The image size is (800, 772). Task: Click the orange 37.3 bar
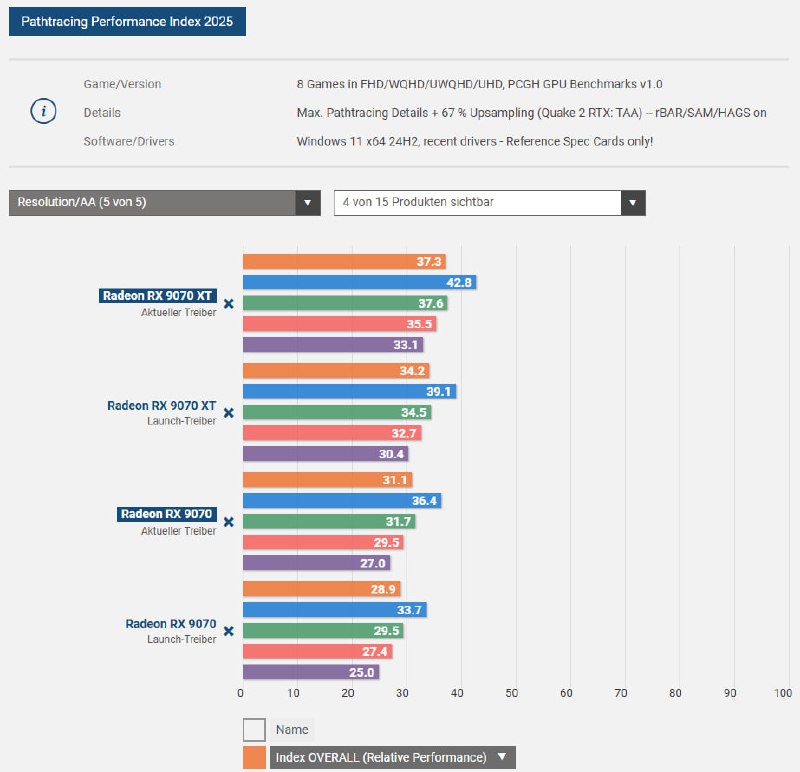pyautogui.click(x=344, y=262)
